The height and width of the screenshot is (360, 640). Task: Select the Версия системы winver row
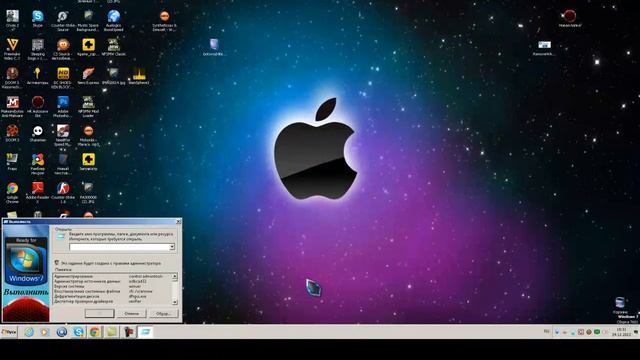[x=113, y=286]
